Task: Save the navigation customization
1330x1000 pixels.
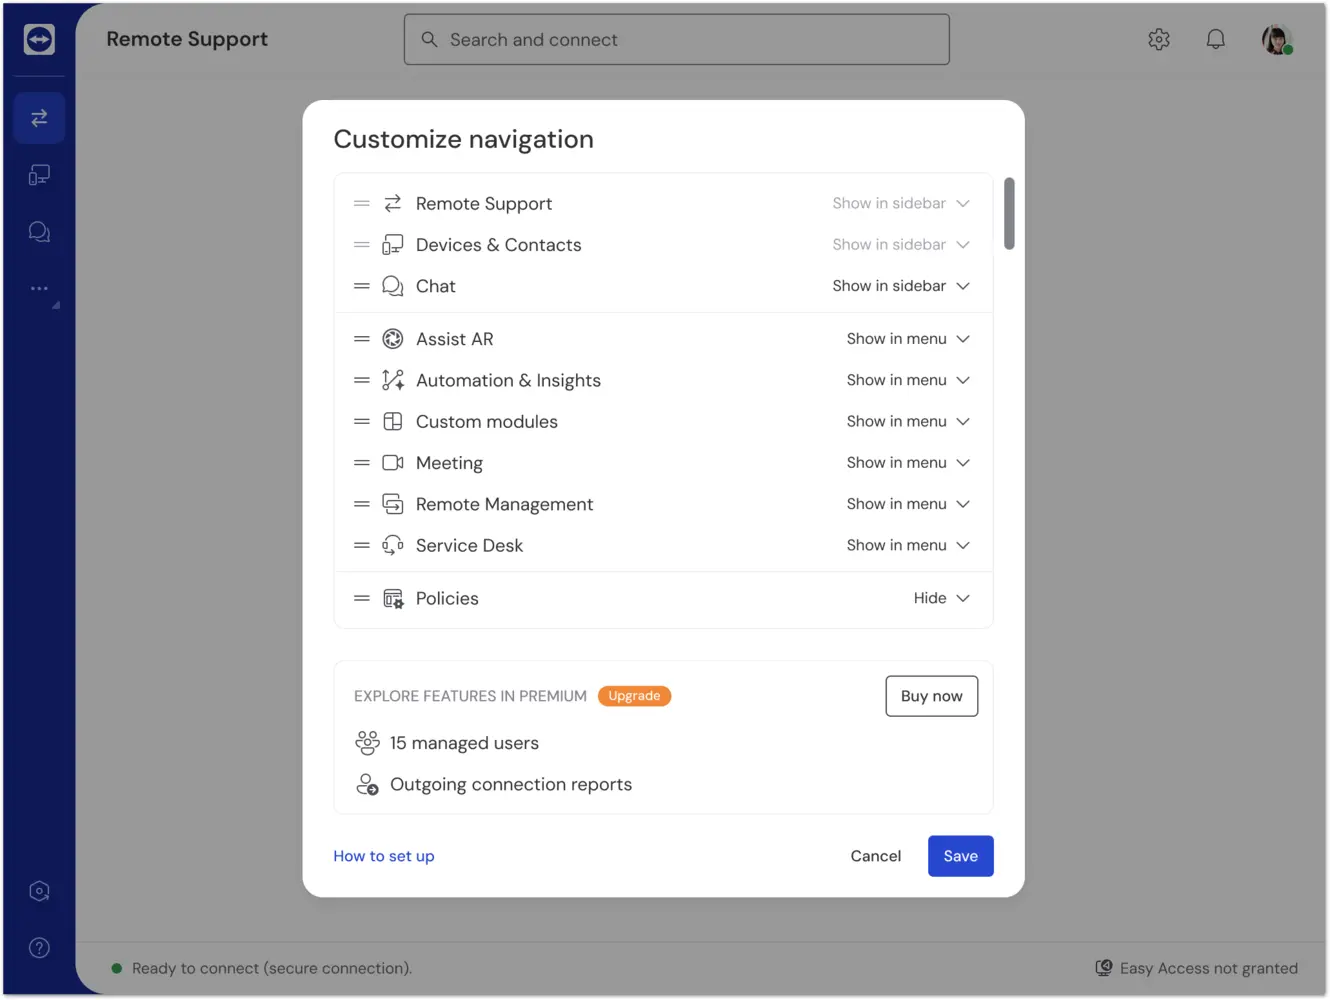Action: [x=960, y=856]
